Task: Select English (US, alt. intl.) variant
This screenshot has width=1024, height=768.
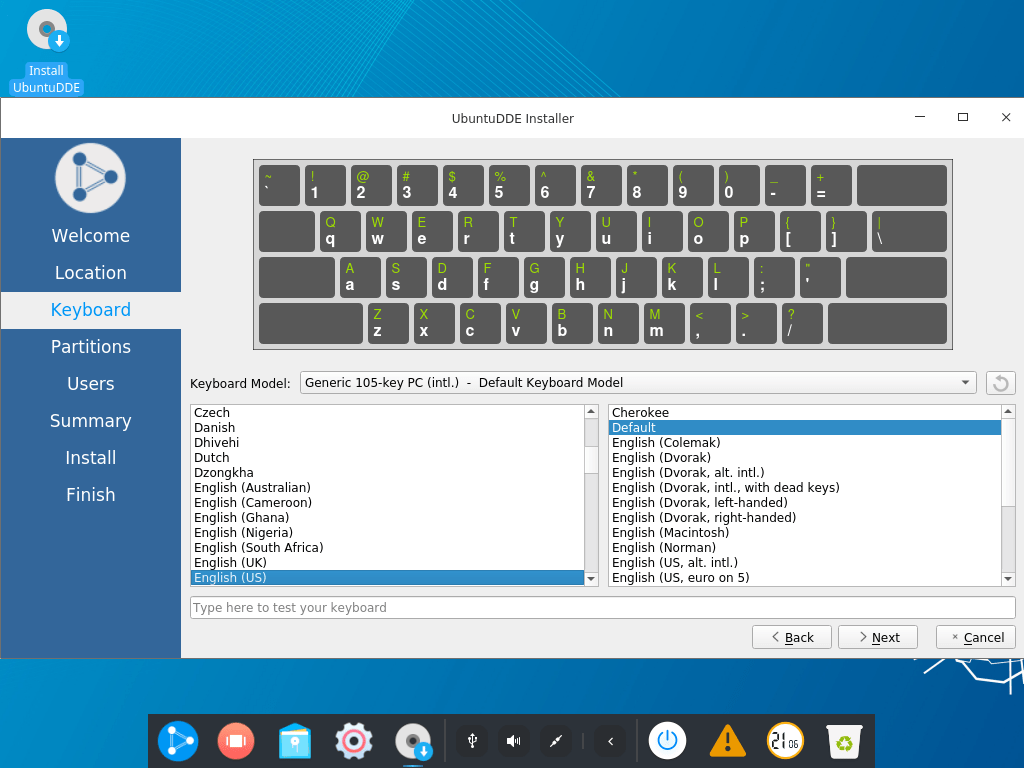Action: click(x=805, y=563)
